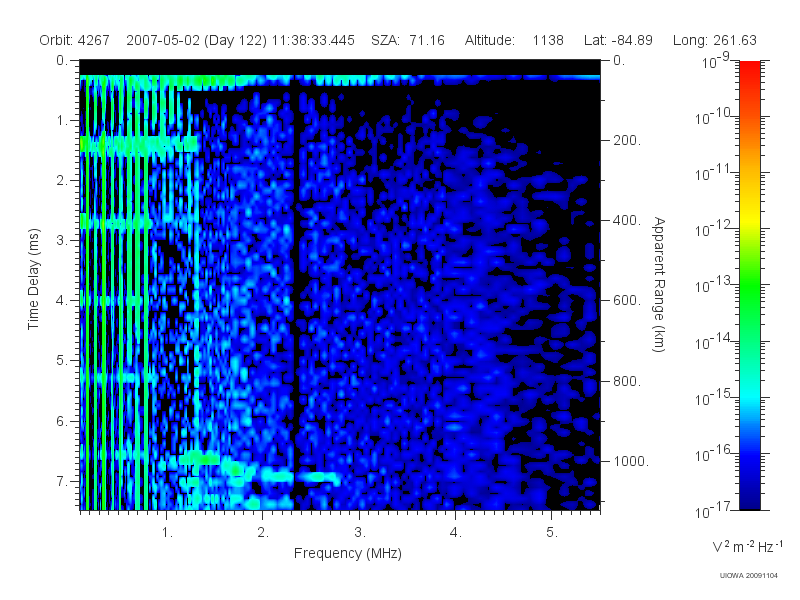Click the 'Lat: -84.89' text
The image size is (800, 600).
(618, 40)
